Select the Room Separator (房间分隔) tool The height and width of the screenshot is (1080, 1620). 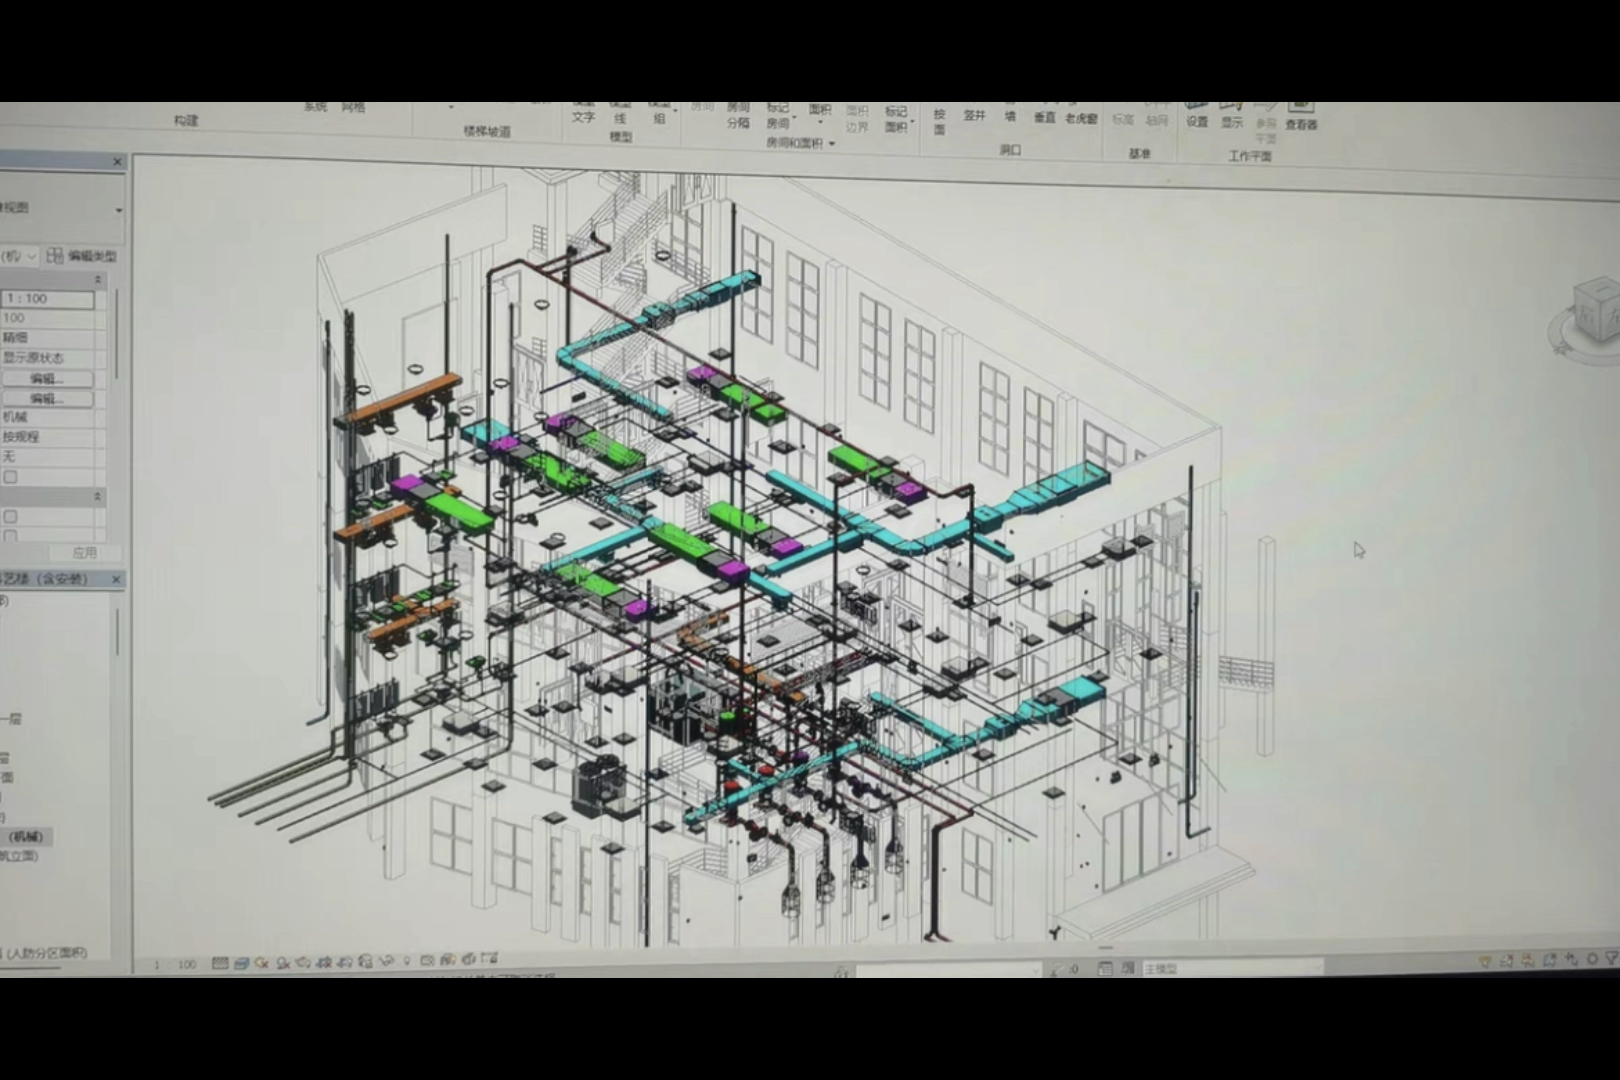(x=738, y=115)
